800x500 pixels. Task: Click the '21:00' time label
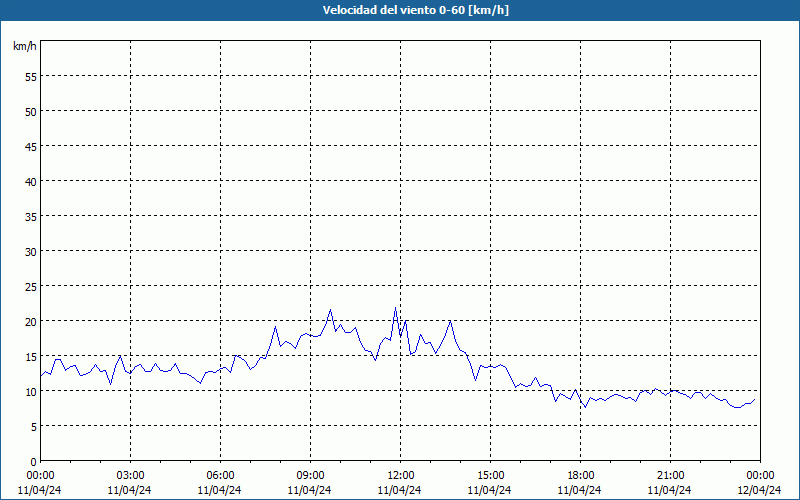670,476
